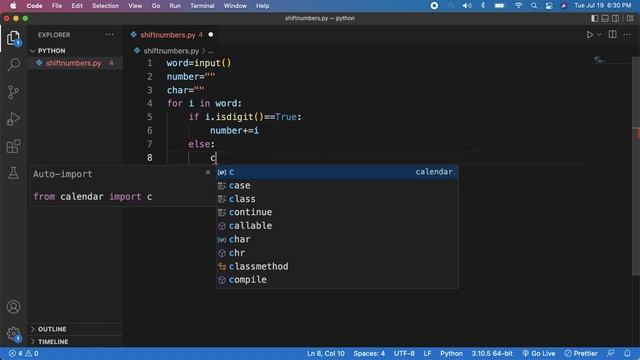Open the Selection menu
This screenshot has width=640, height=360.
point(105,6)
